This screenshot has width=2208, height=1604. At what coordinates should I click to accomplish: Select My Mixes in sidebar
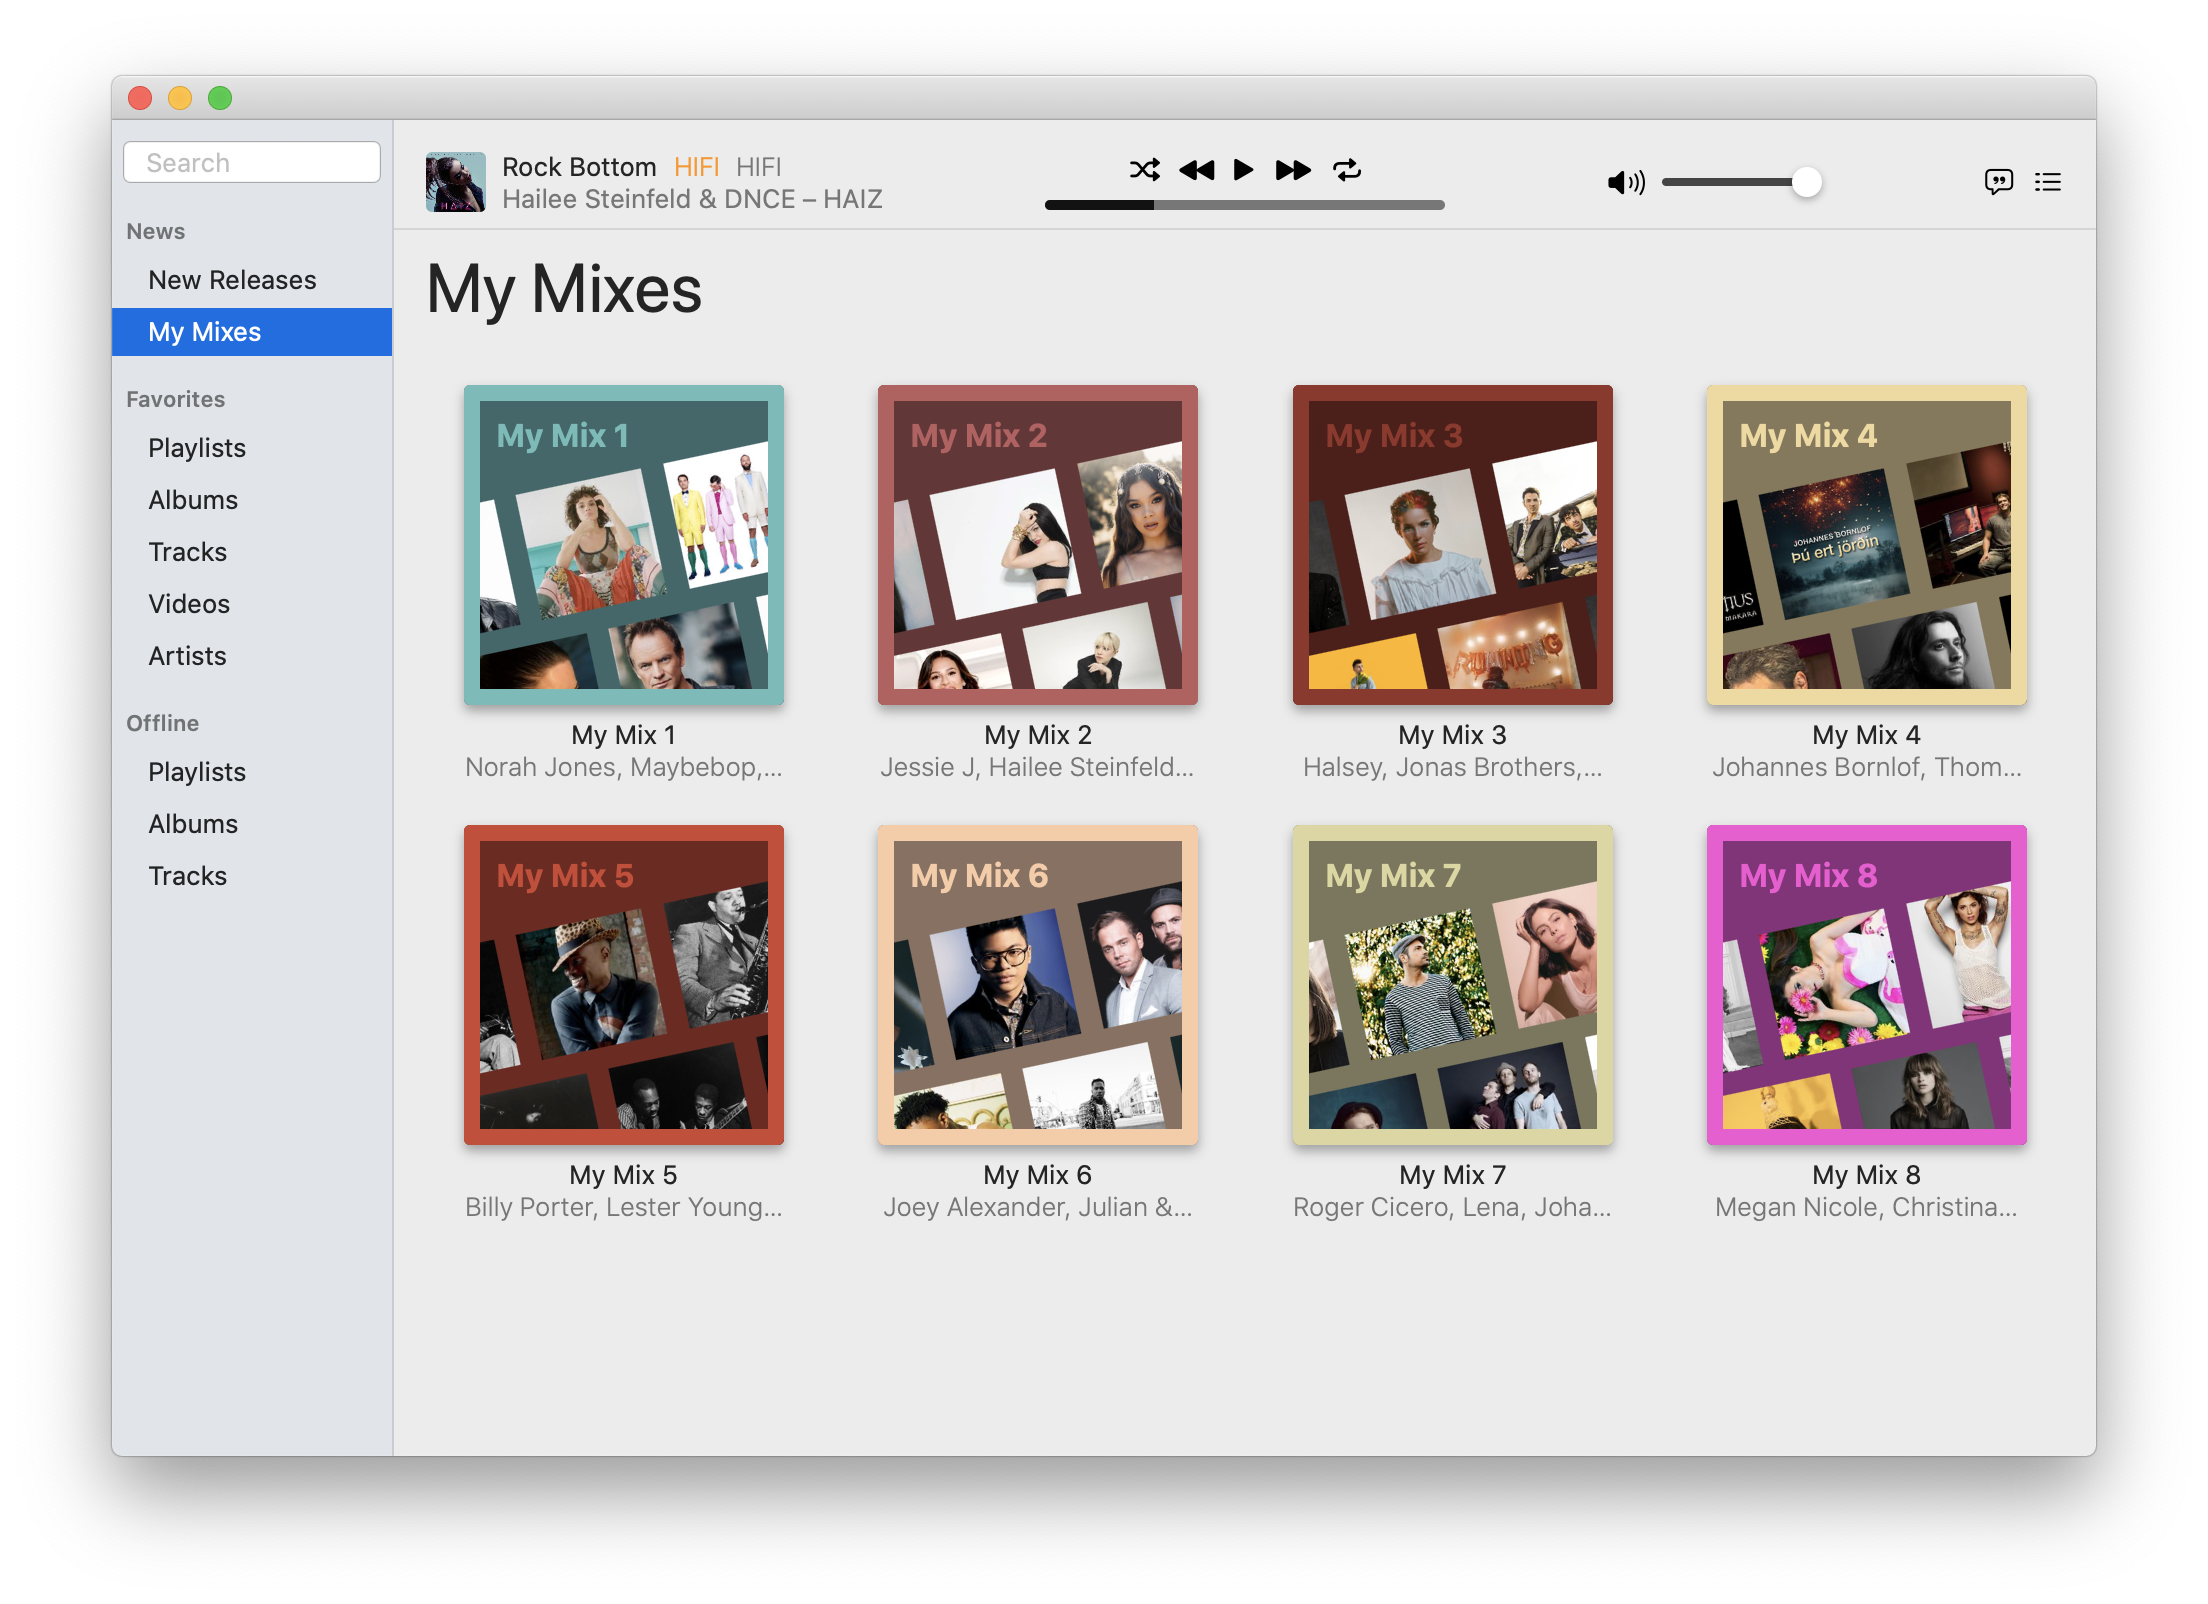[x=252, y=332]
